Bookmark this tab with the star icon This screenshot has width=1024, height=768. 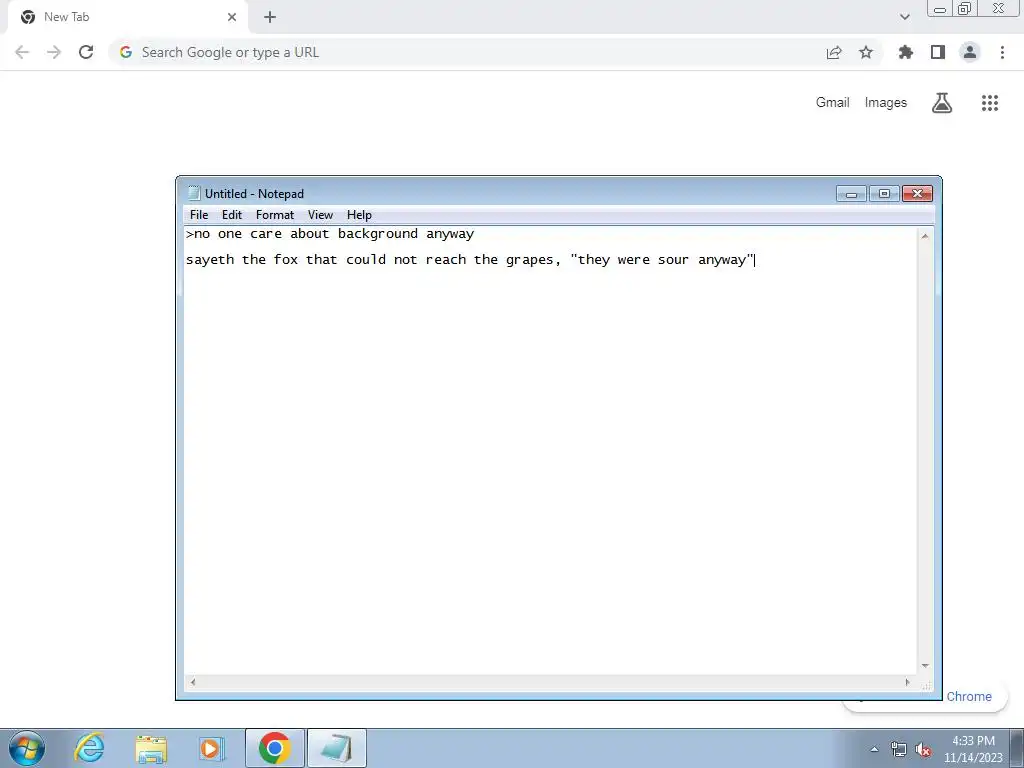click(866, 52)
